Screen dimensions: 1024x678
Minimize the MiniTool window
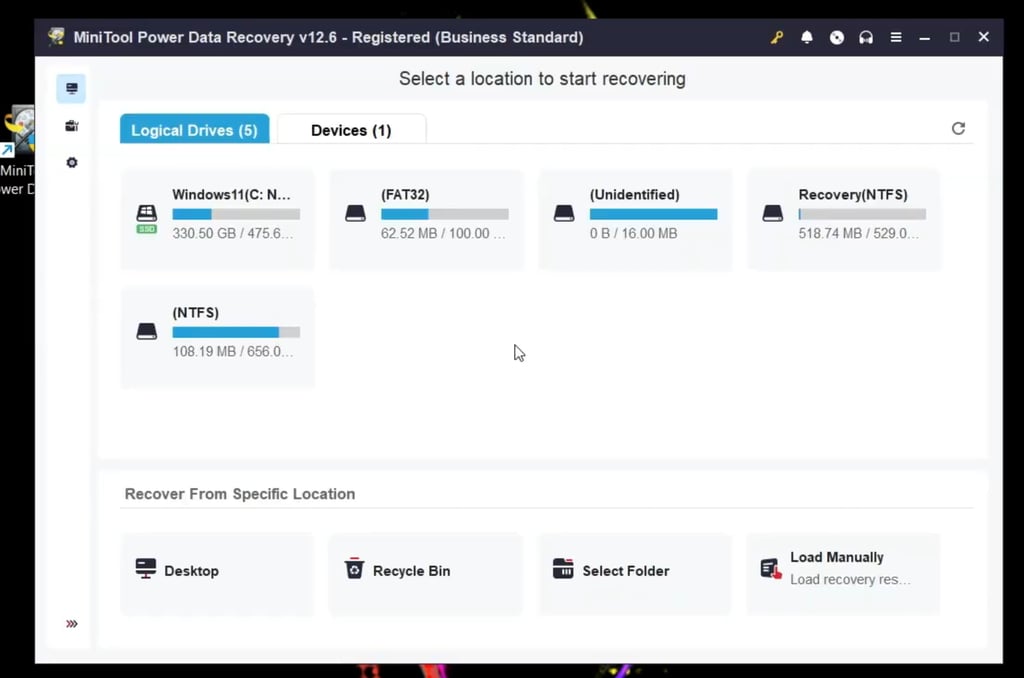925,38
